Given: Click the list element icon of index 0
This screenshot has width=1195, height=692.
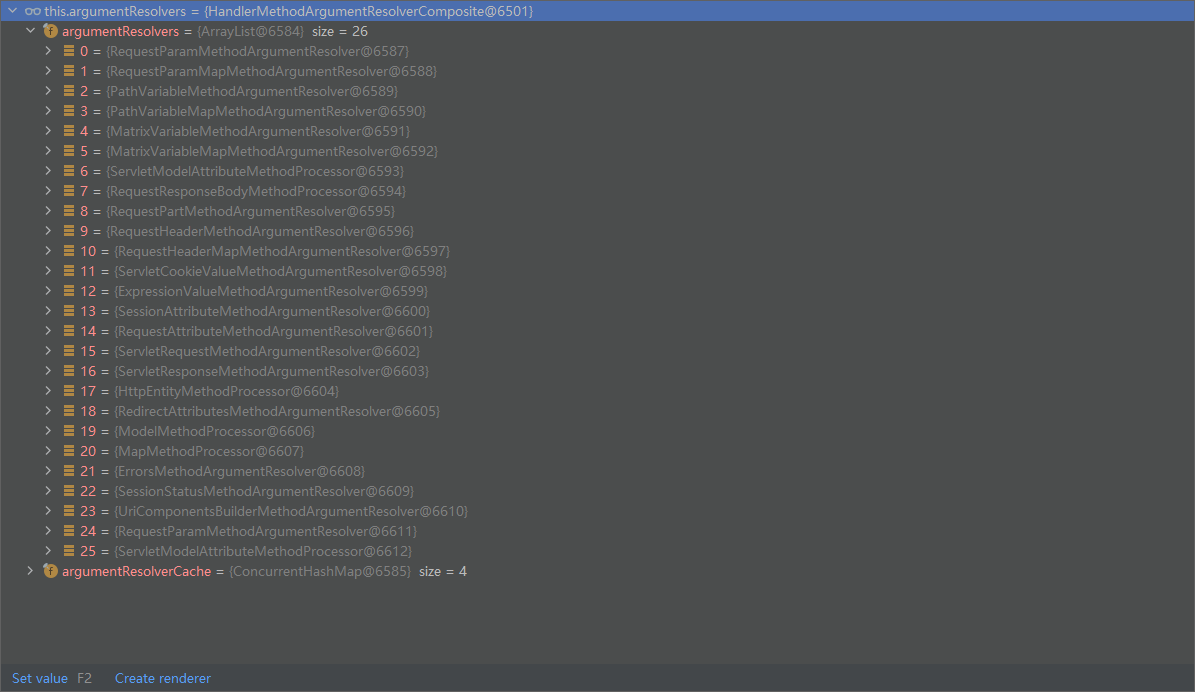Looking at the screenshot, I should [68, 51].
